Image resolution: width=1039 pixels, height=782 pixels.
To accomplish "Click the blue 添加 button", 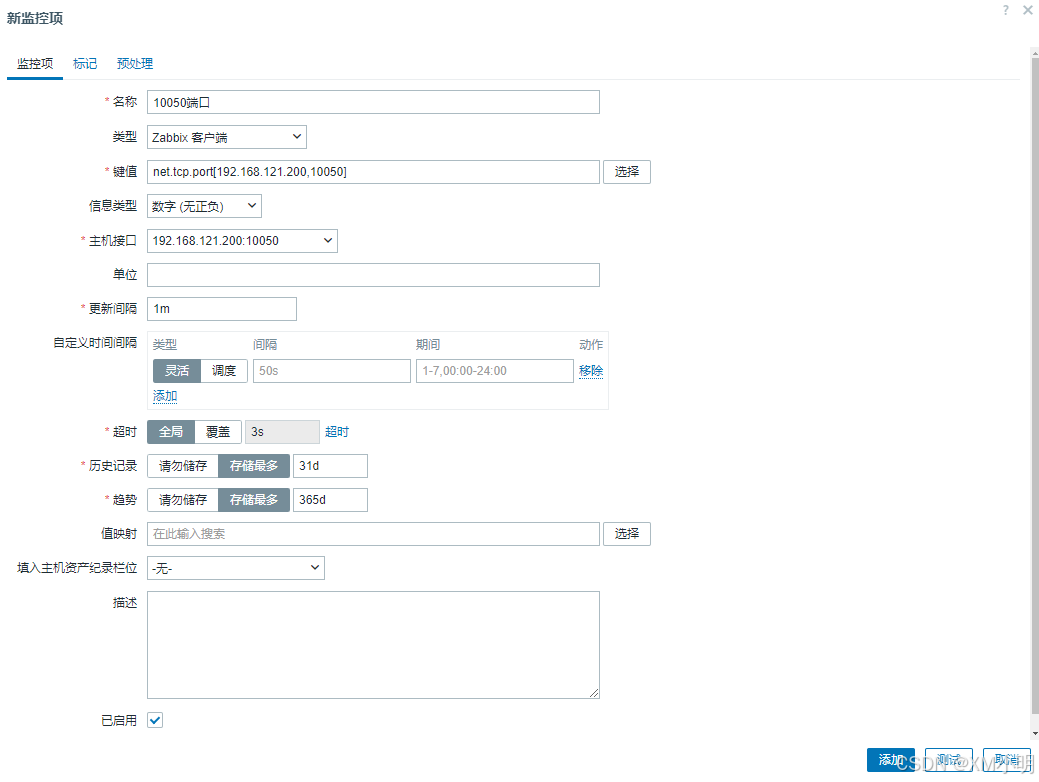I will click(891, 760).
